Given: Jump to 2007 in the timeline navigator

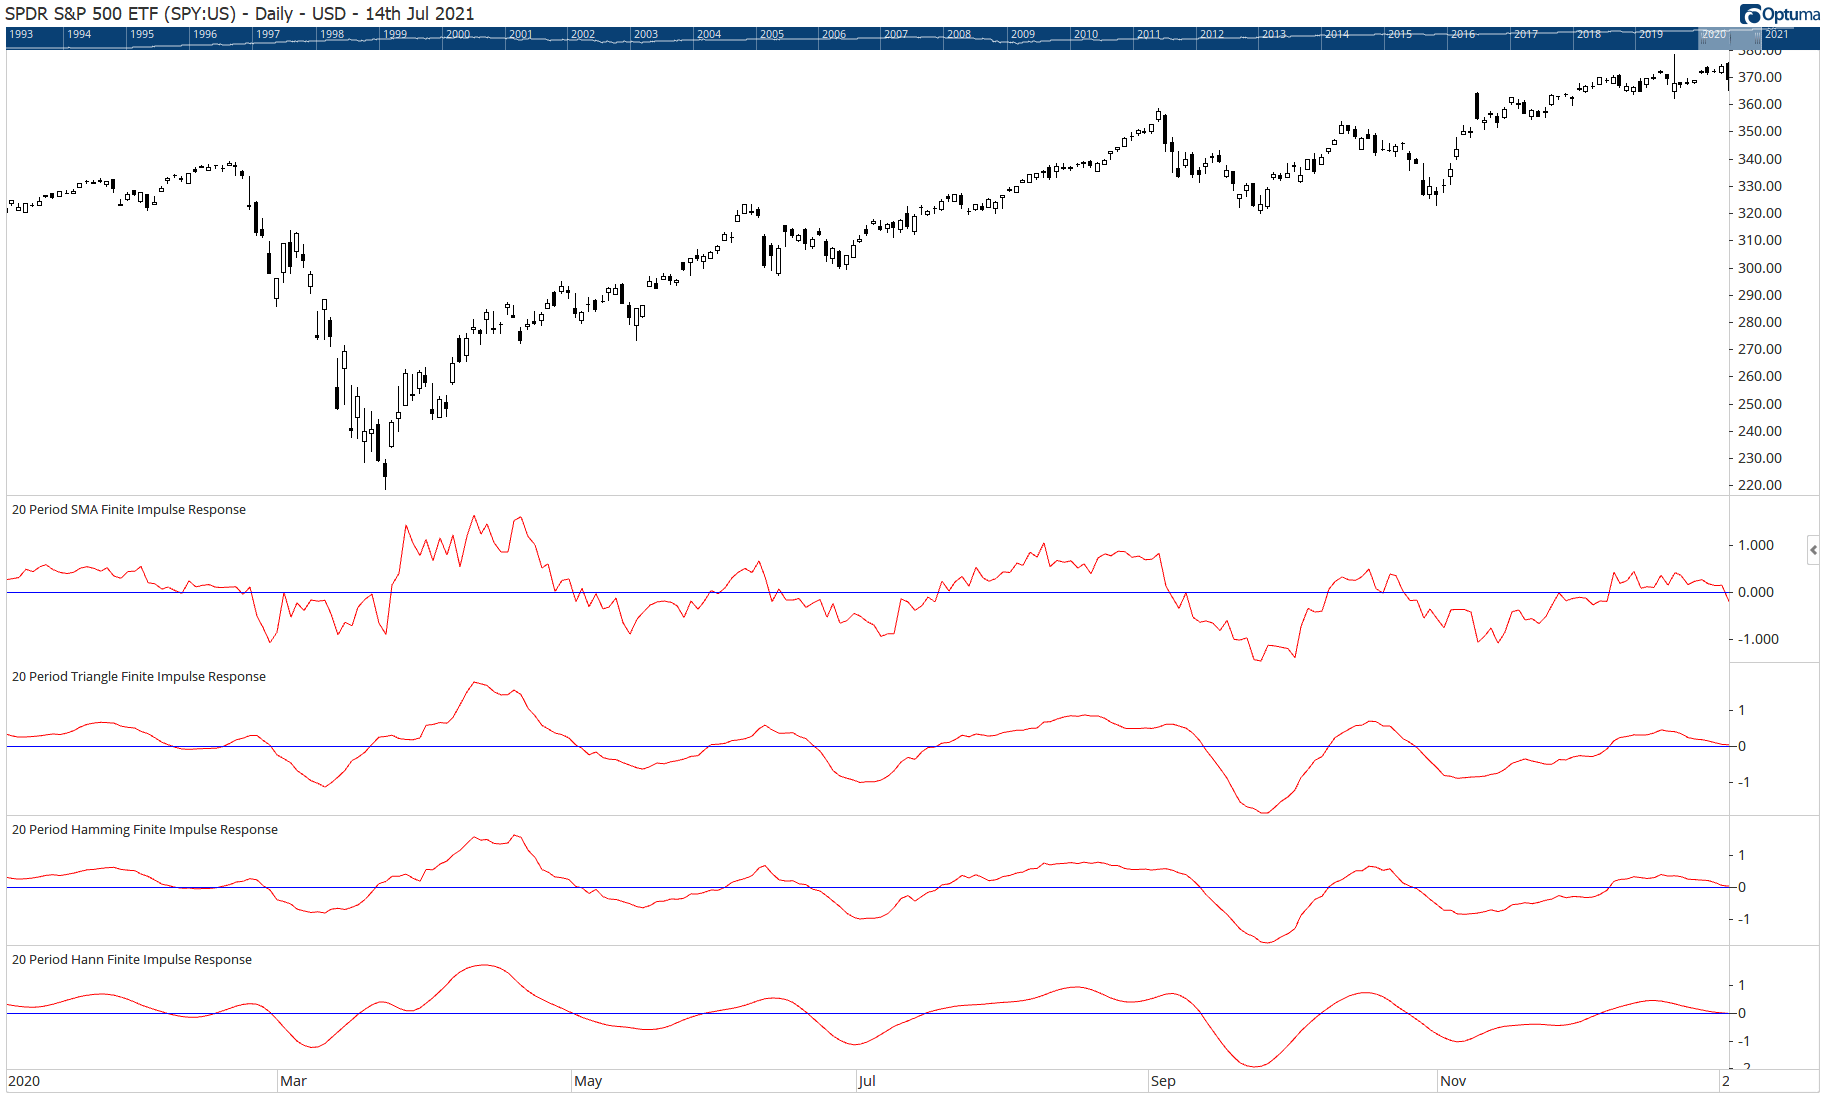Looking at the screenshot, I should coord(896,34).
